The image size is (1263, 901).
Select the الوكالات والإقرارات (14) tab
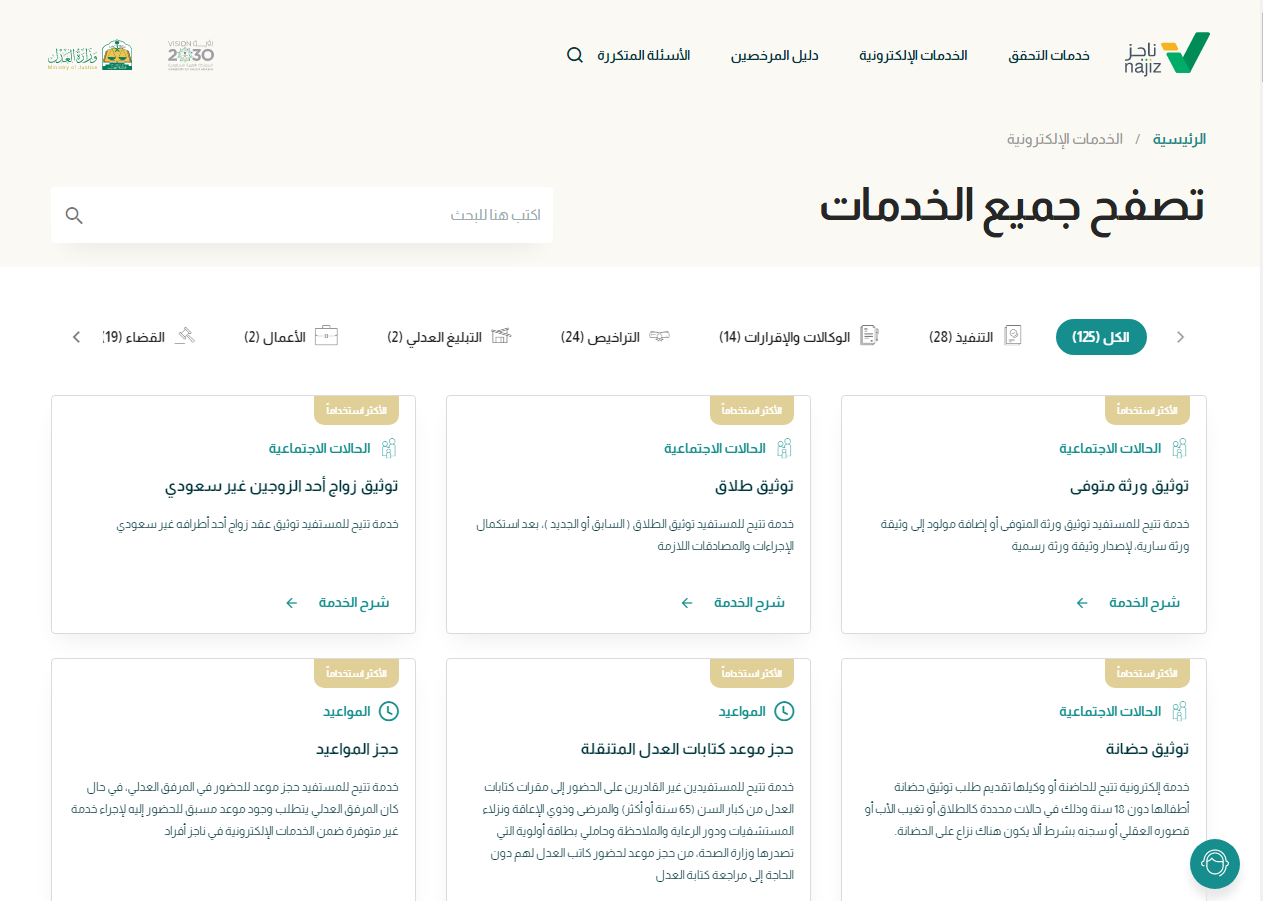coord(799,337)
